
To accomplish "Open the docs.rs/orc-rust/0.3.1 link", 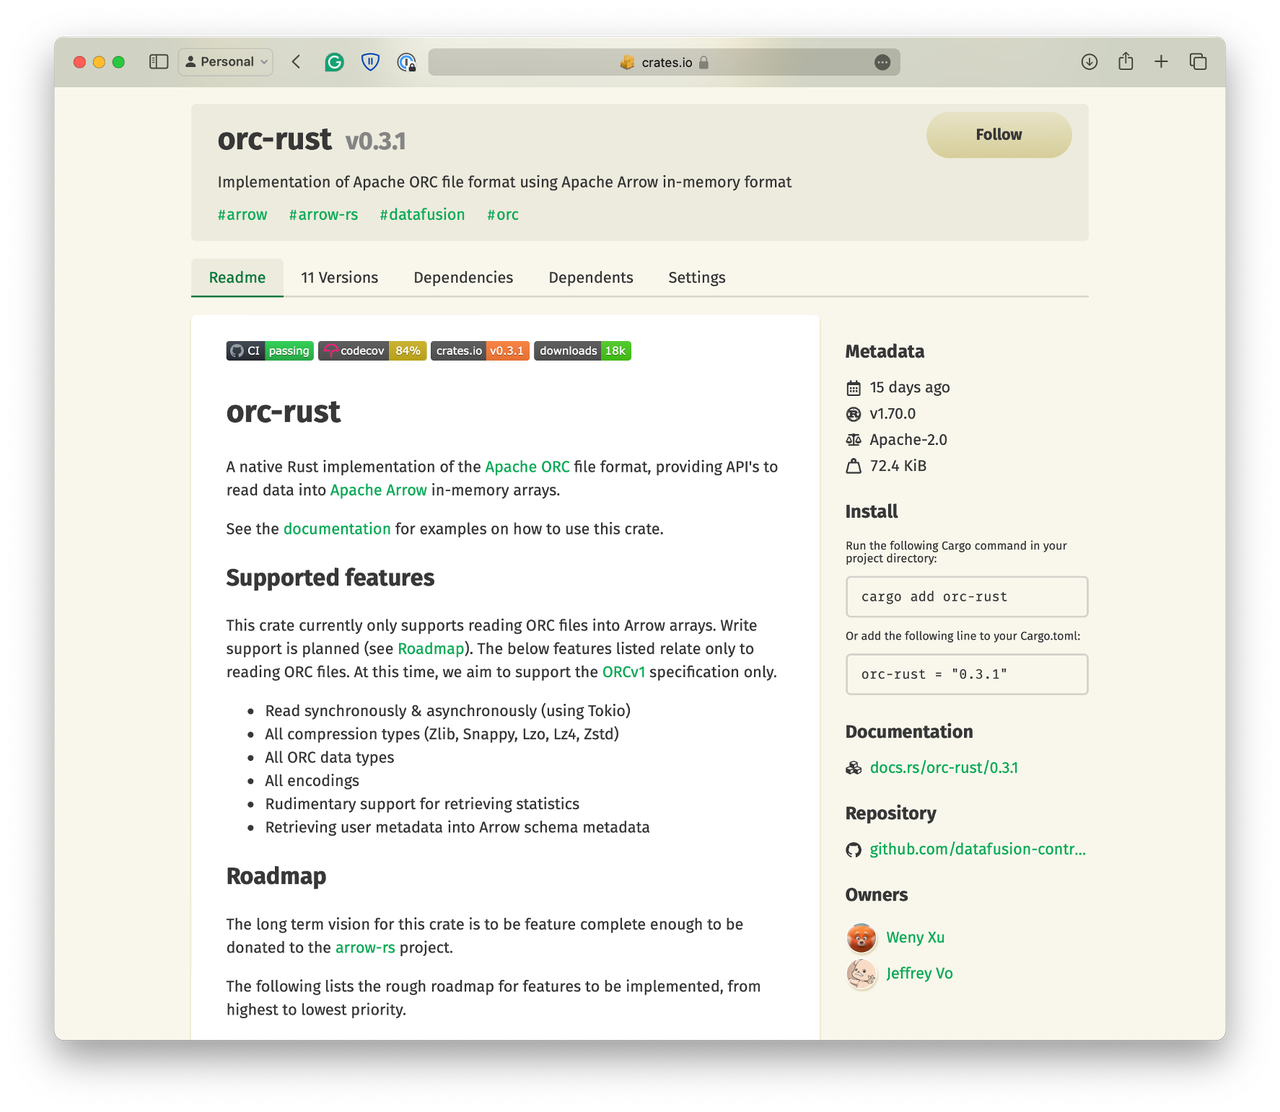I will tap(943, 768).
